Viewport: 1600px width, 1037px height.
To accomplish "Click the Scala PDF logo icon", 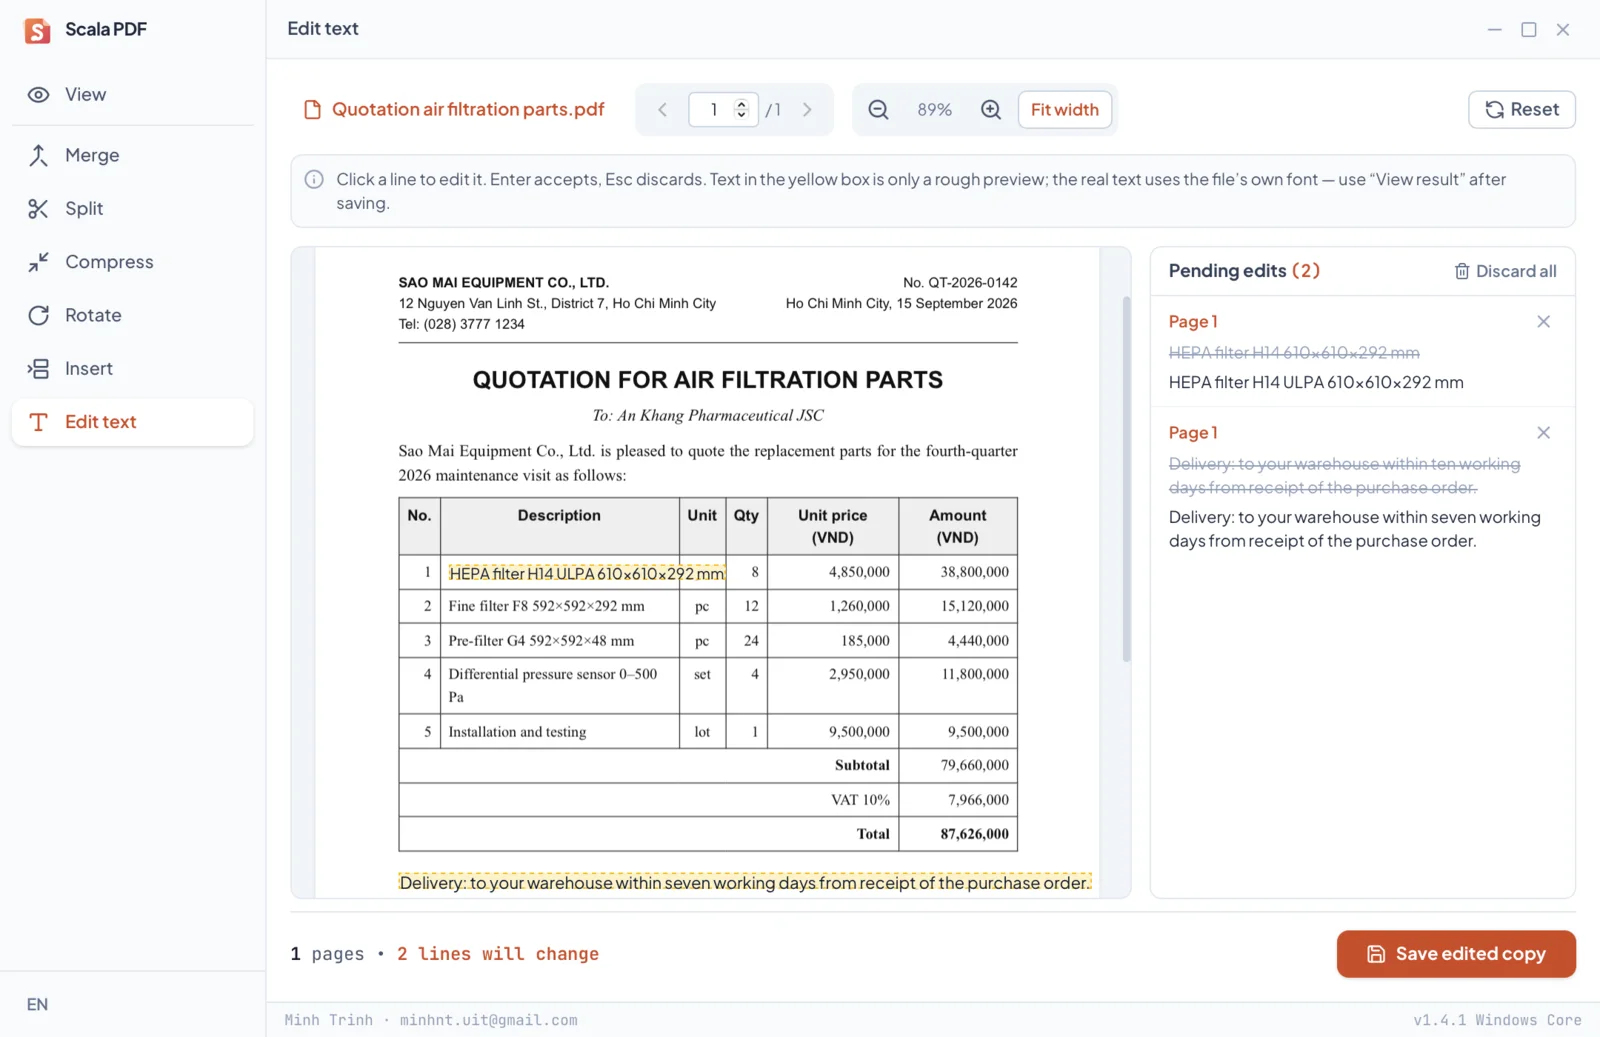I will pyautogui.click(x=37, y=30).
